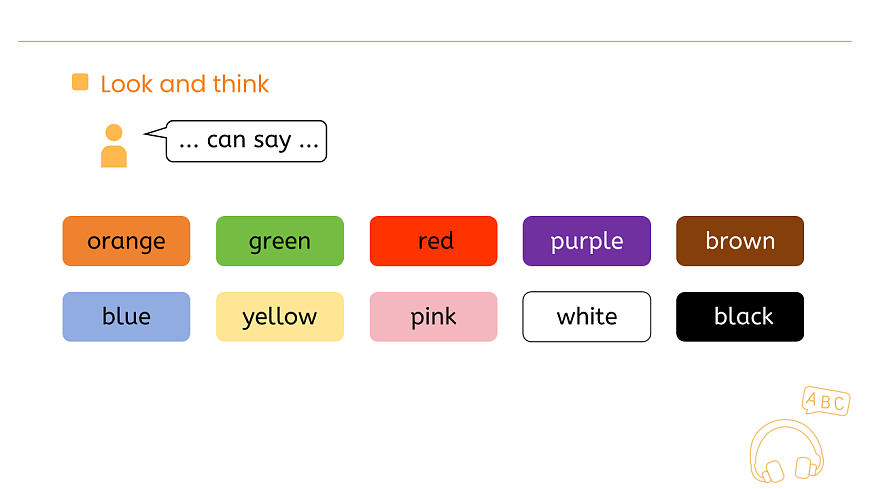
Task: Click the brown color card
Action: click(x=740, y=241)
